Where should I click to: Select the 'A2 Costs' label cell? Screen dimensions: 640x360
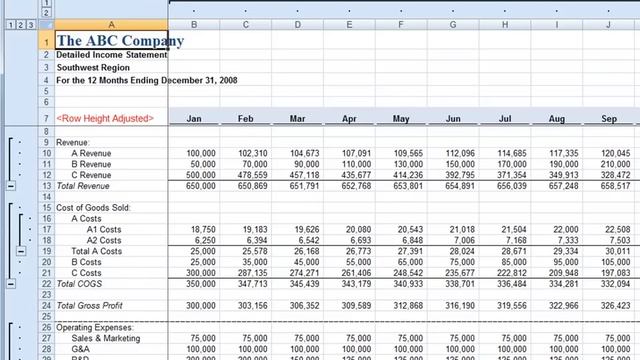point(111,240)
